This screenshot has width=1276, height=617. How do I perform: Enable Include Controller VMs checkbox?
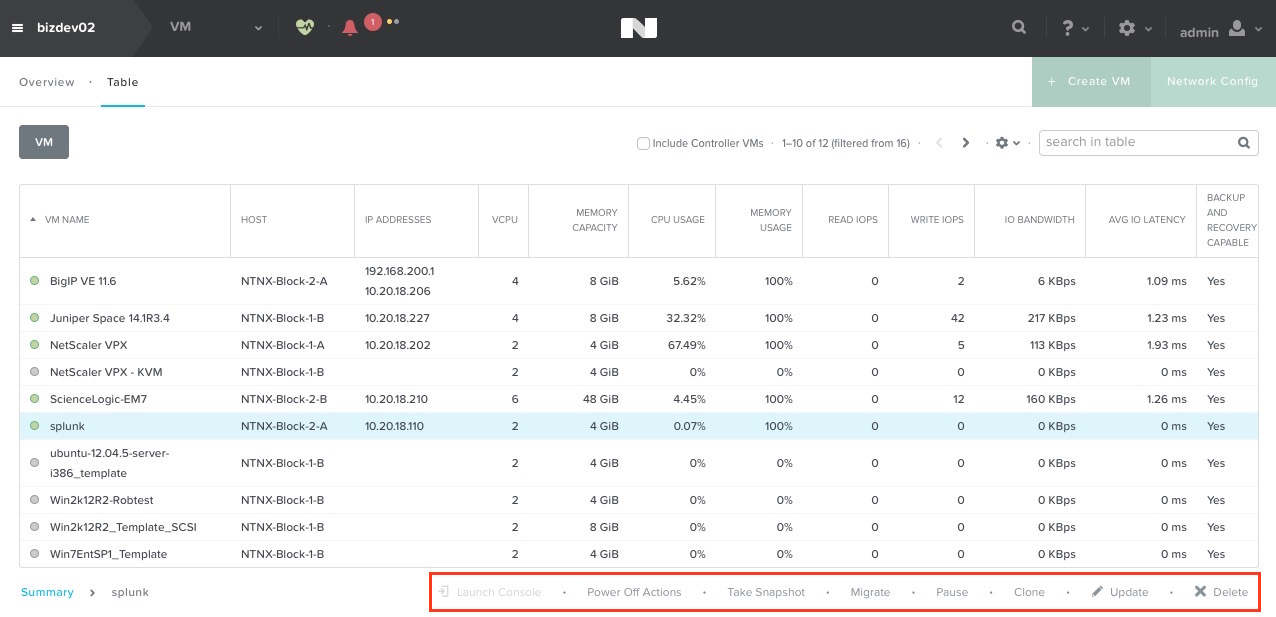tap(644, 143)
